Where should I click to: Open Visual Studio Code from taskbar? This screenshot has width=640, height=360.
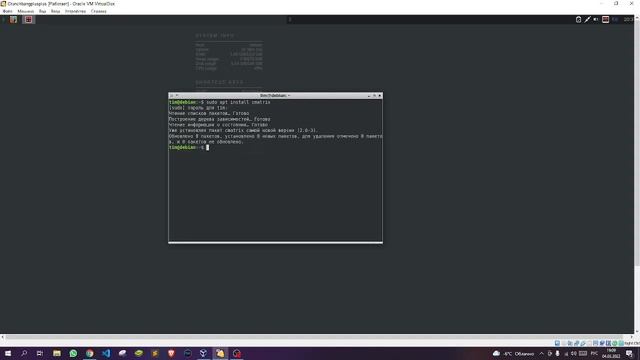(106, 353)
